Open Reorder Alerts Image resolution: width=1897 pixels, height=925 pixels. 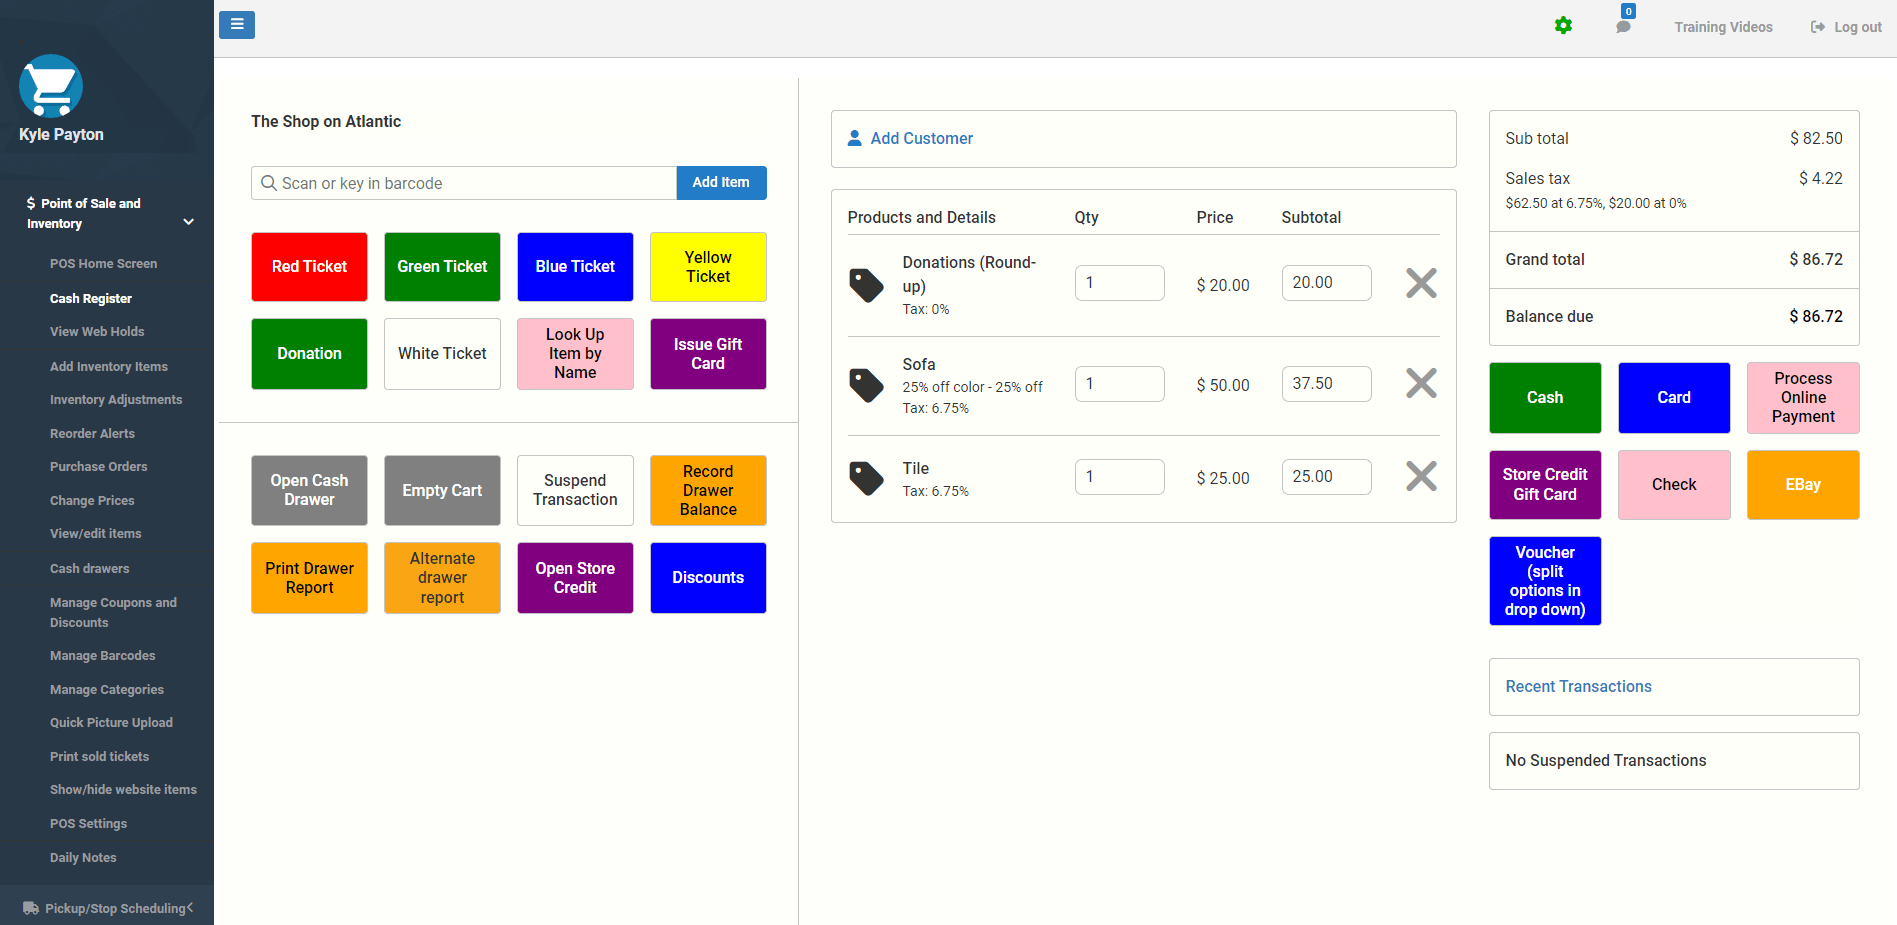(x=92, y=434)
